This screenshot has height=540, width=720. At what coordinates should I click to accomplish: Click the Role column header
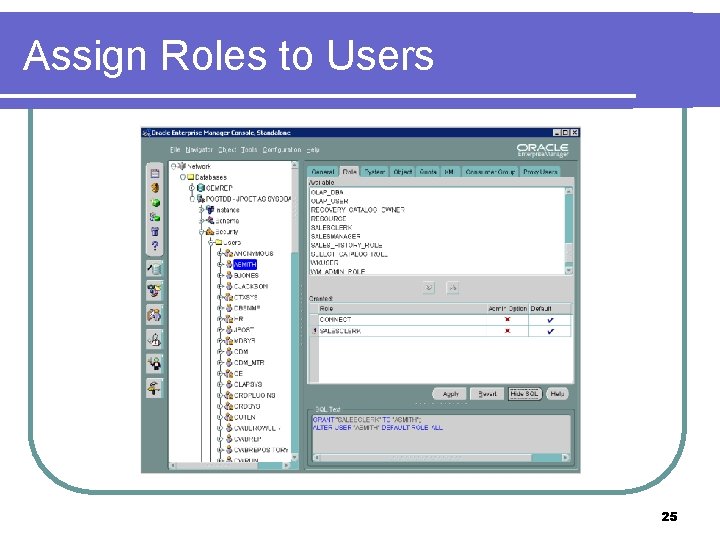pos(402,308)
